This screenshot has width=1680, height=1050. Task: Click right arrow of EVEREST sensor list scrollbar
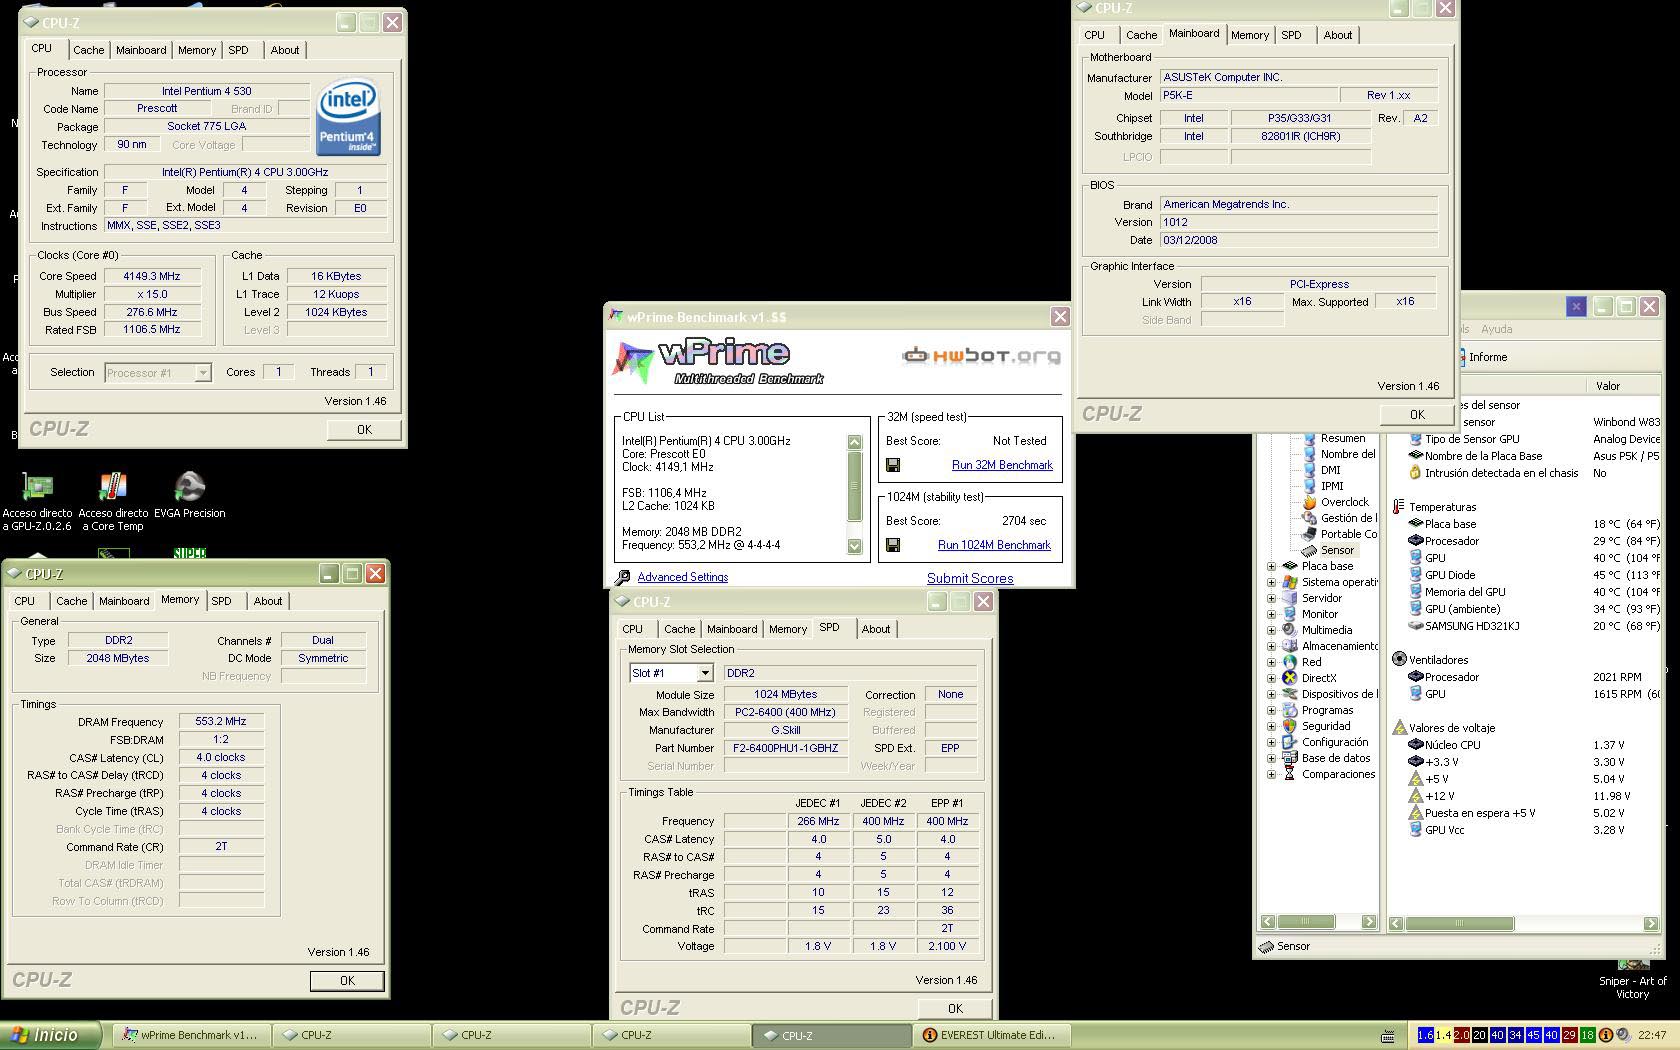[1651, 923]
